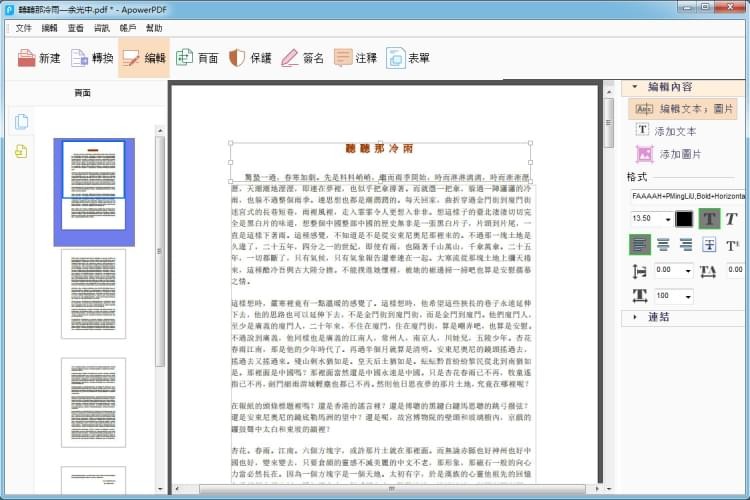Open the horizontal scale 100 dropdown
Viewport: 750px width, 500px height.
(x=688, y=297)
